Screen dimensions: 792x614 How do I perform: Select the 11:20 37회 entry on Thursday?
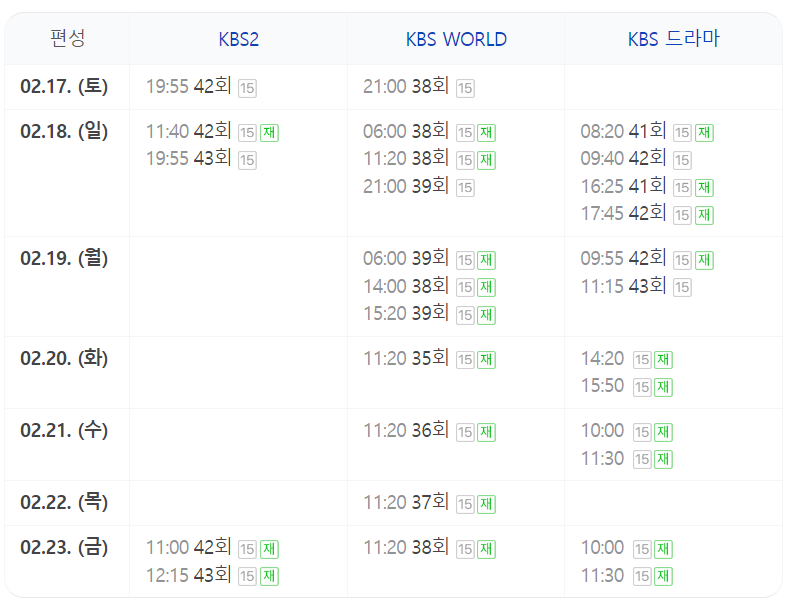(x=406, y=502)
